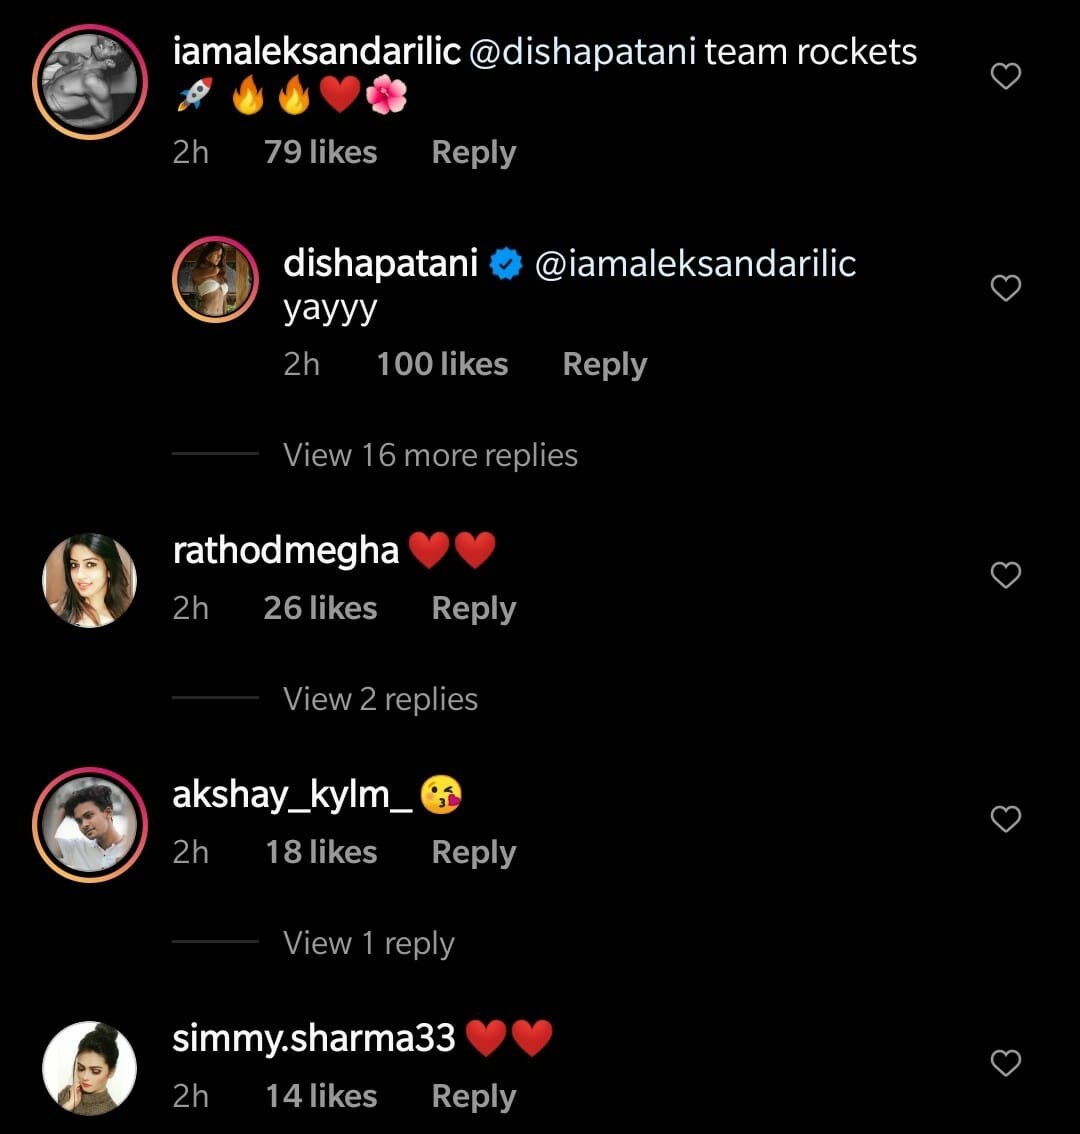Screen dimensions: 1080x1134
Task: Open akshay_kylm_'s story avatar
Action: 90,825
